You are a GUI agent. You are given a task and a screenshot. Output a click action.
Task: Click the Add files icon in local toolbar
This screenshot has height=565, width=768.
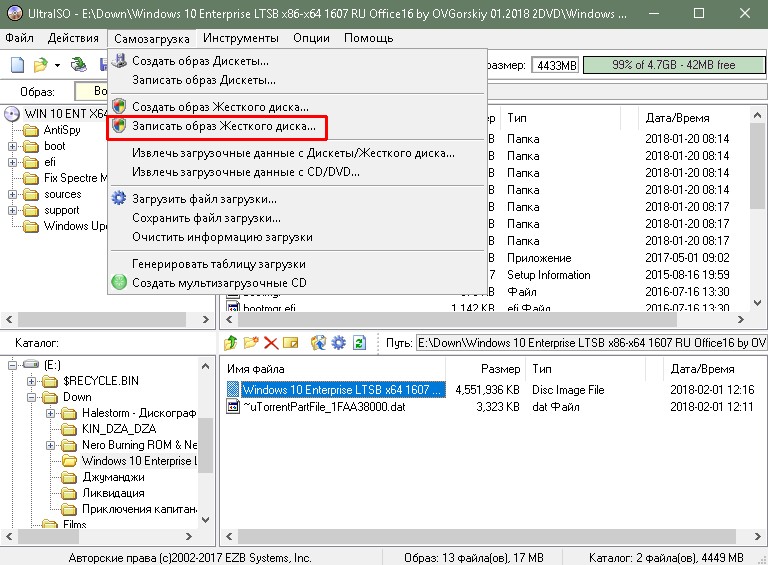point(318,343)
